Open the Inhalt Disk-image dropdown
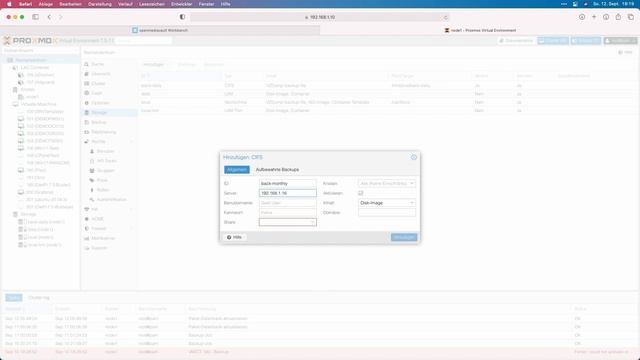The image size is (640, 360). (411, 203)
